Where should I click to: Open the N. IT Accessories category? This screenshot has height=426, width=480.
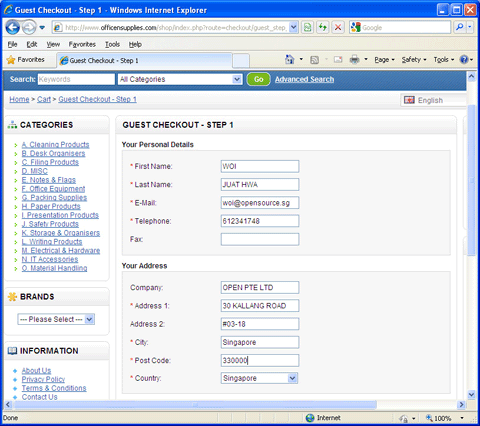click(50, 259)
